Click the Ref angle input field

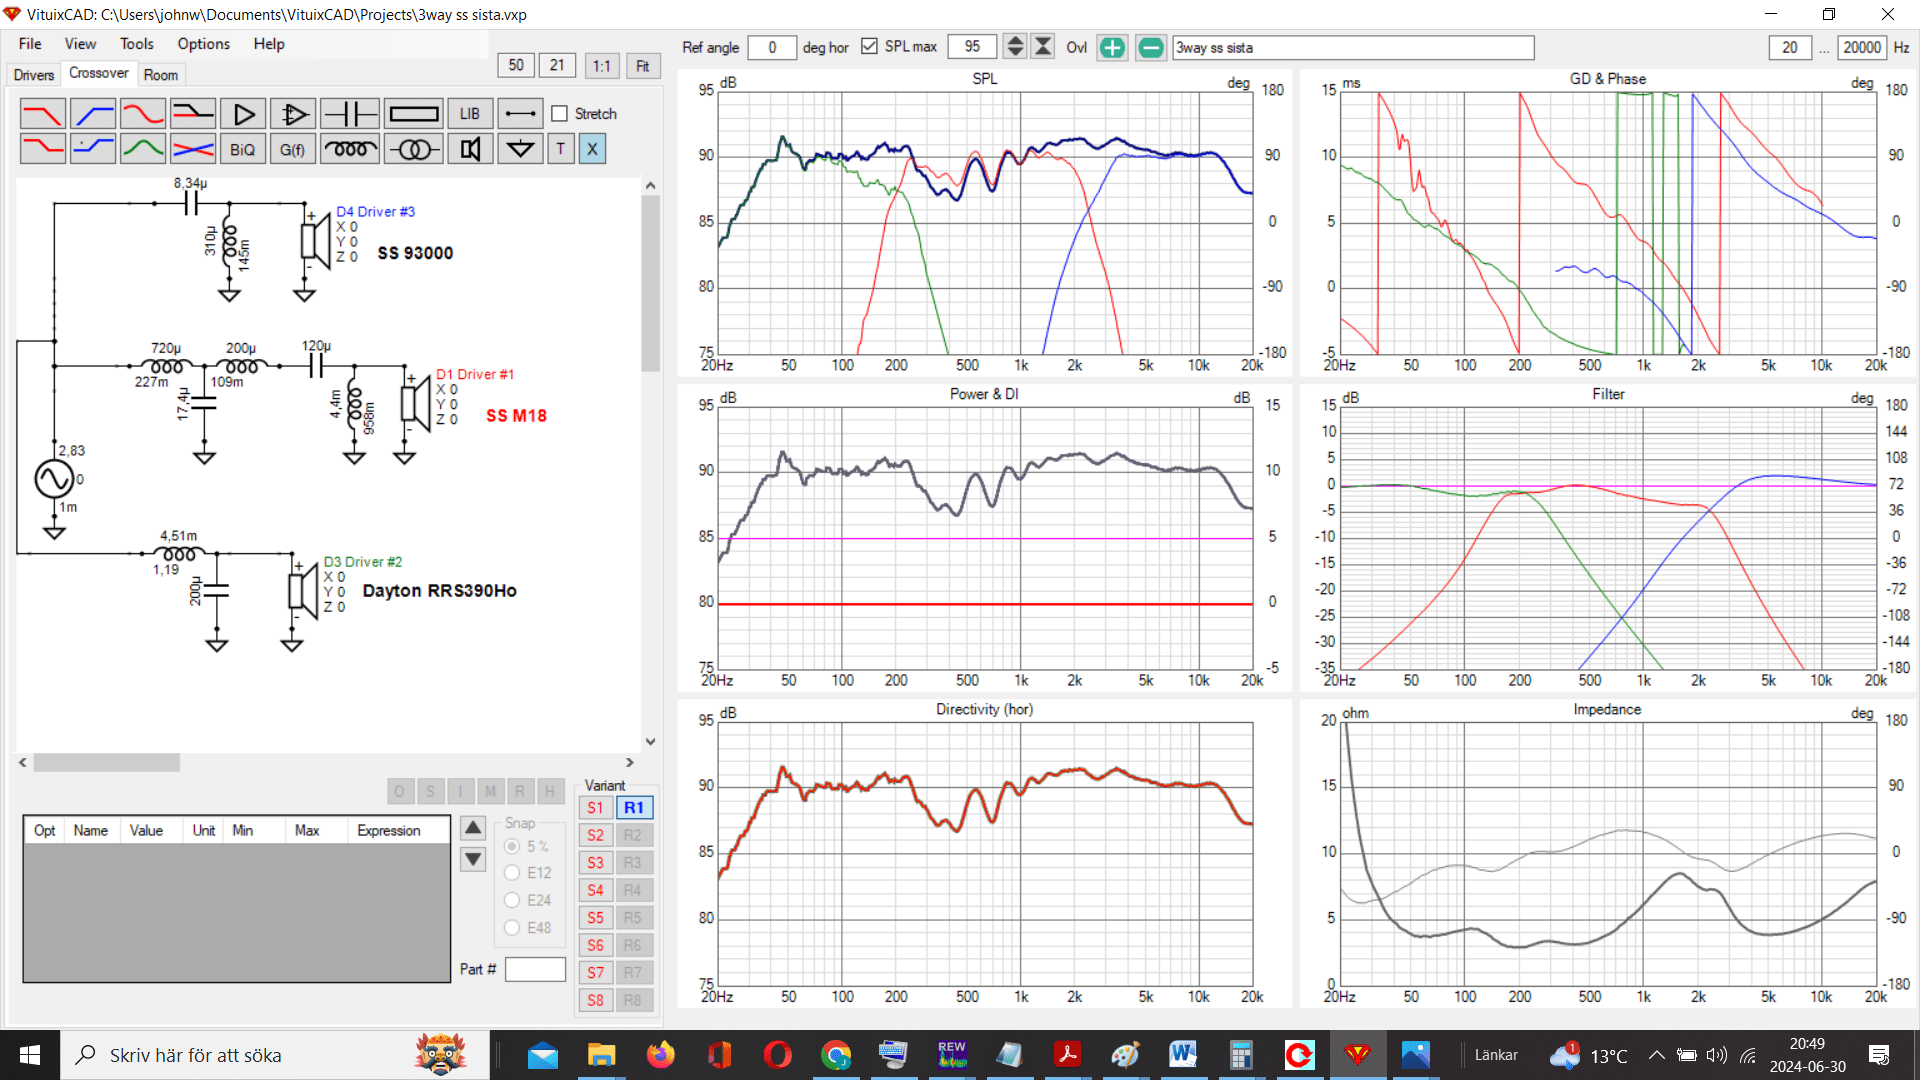[x=772, y=47]
